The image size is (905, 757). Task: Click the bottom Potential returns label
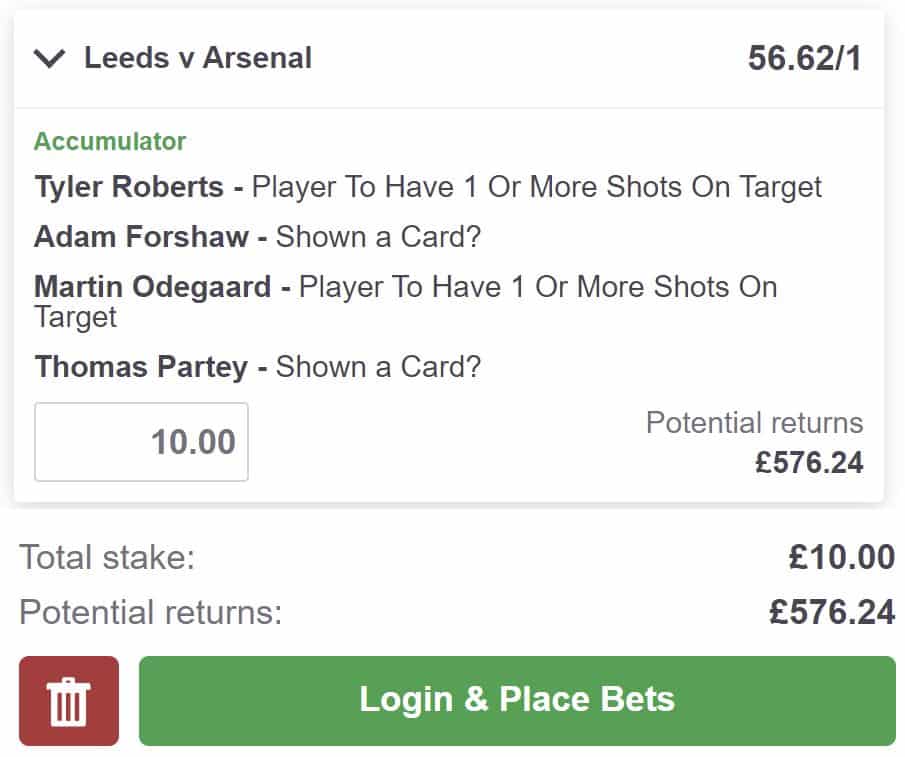151,612
